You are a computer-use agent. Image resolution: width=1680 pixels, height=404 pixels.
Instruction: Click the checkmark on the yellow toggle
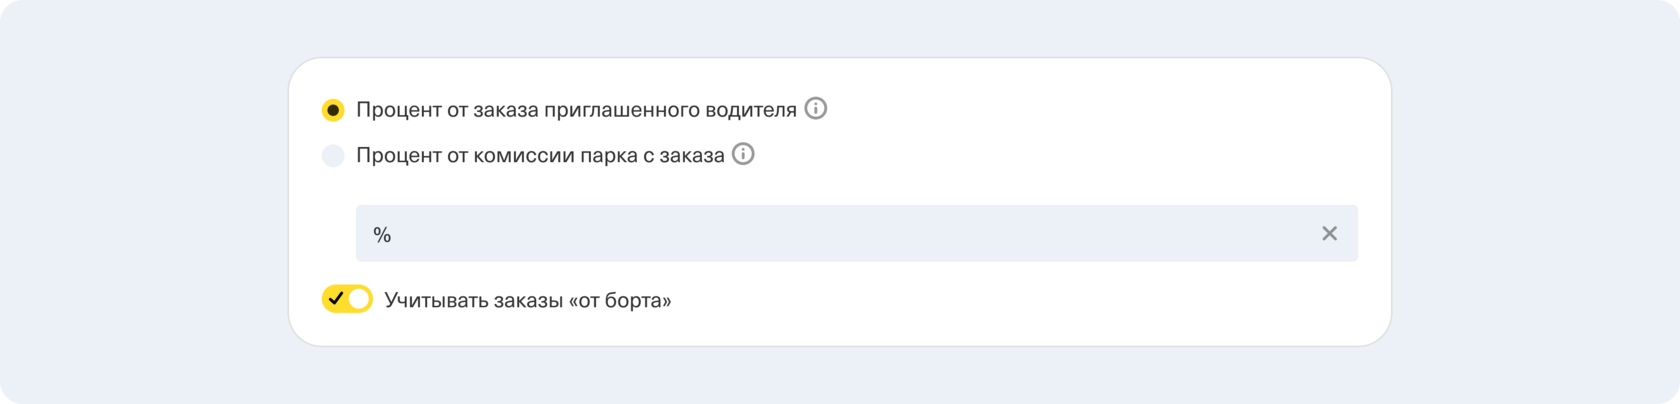336,299
